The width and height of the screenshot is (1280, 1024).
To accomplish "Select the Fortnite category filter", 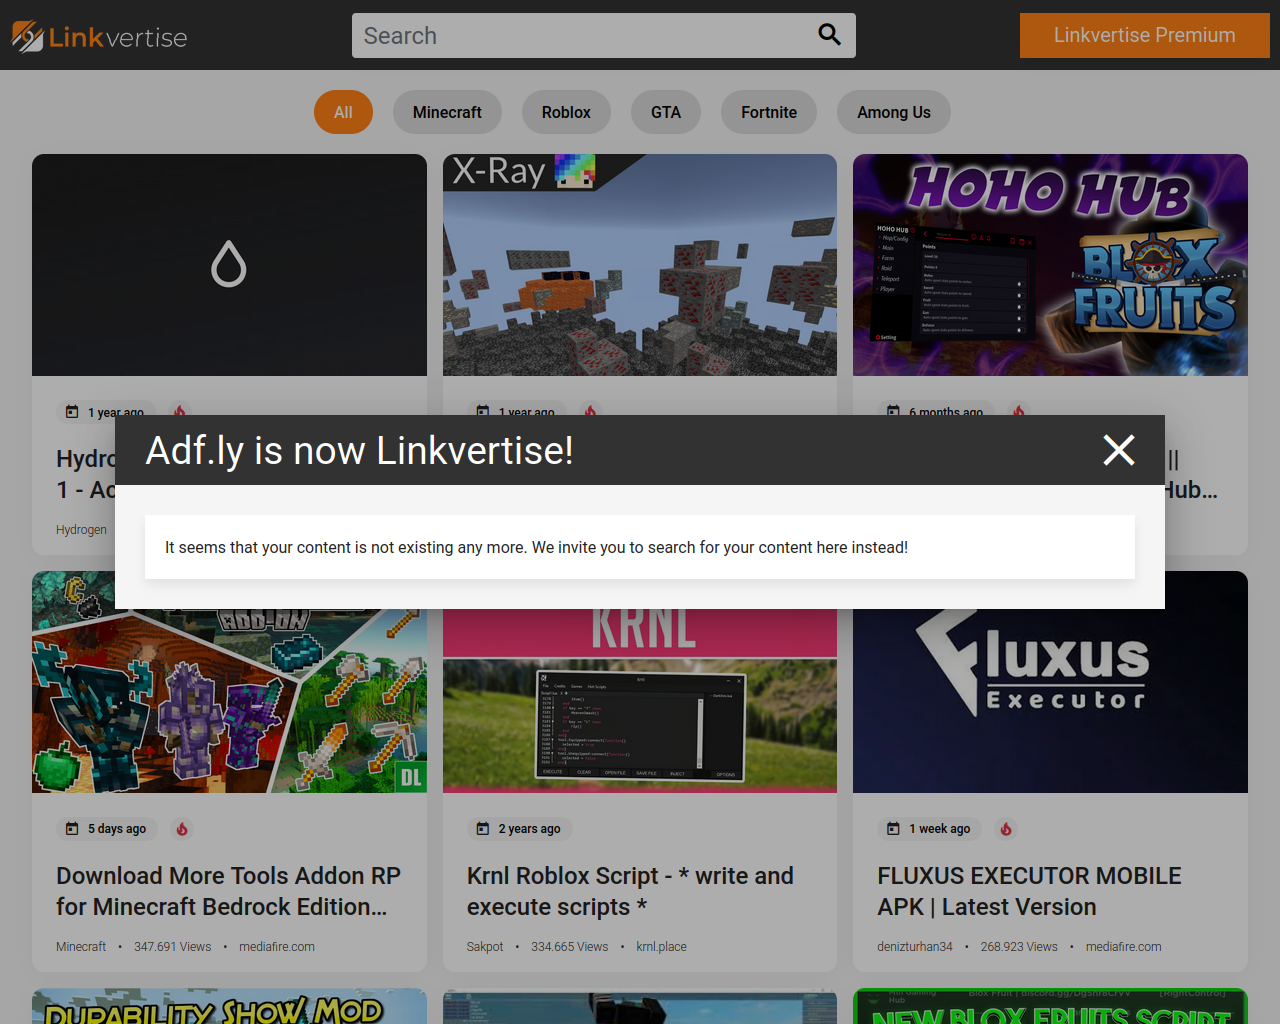I will point(769,112).
